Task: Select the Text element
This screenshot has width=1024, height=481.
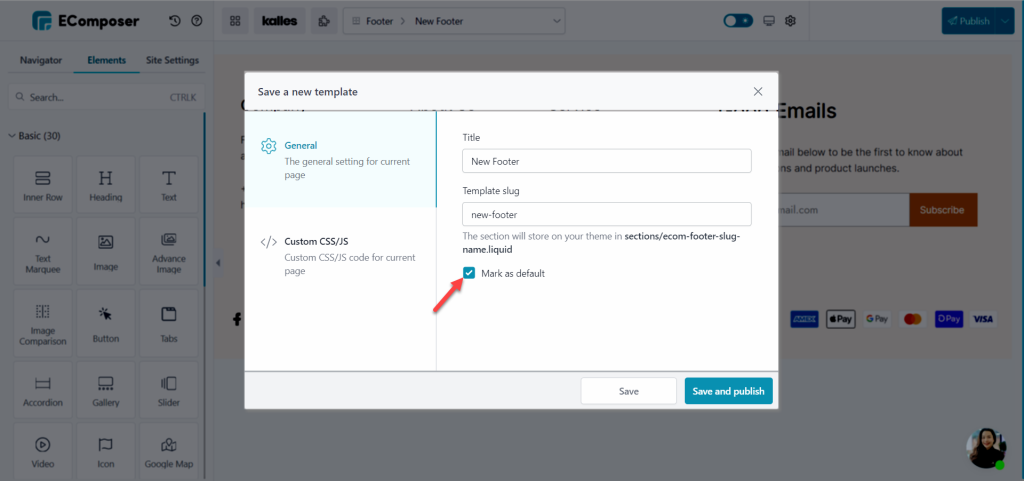Action: (169, 184)
